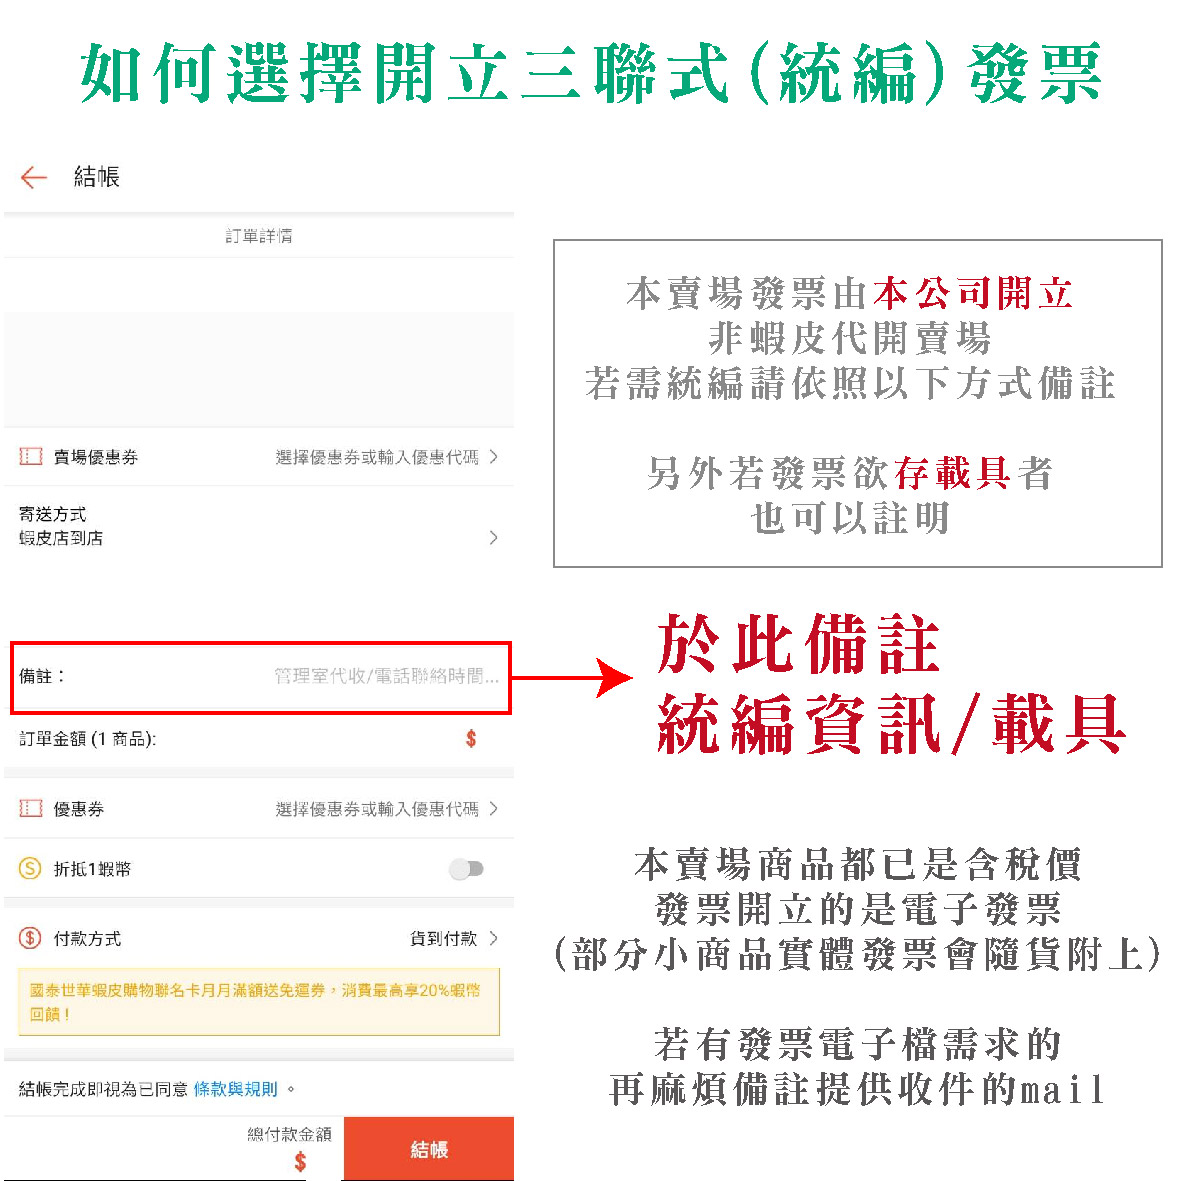Image resolution: width=1181 pixels, height=1181 pixels.
Task: Click the coupon ticket icon beside 優惠券
Action: coord(29,809)
